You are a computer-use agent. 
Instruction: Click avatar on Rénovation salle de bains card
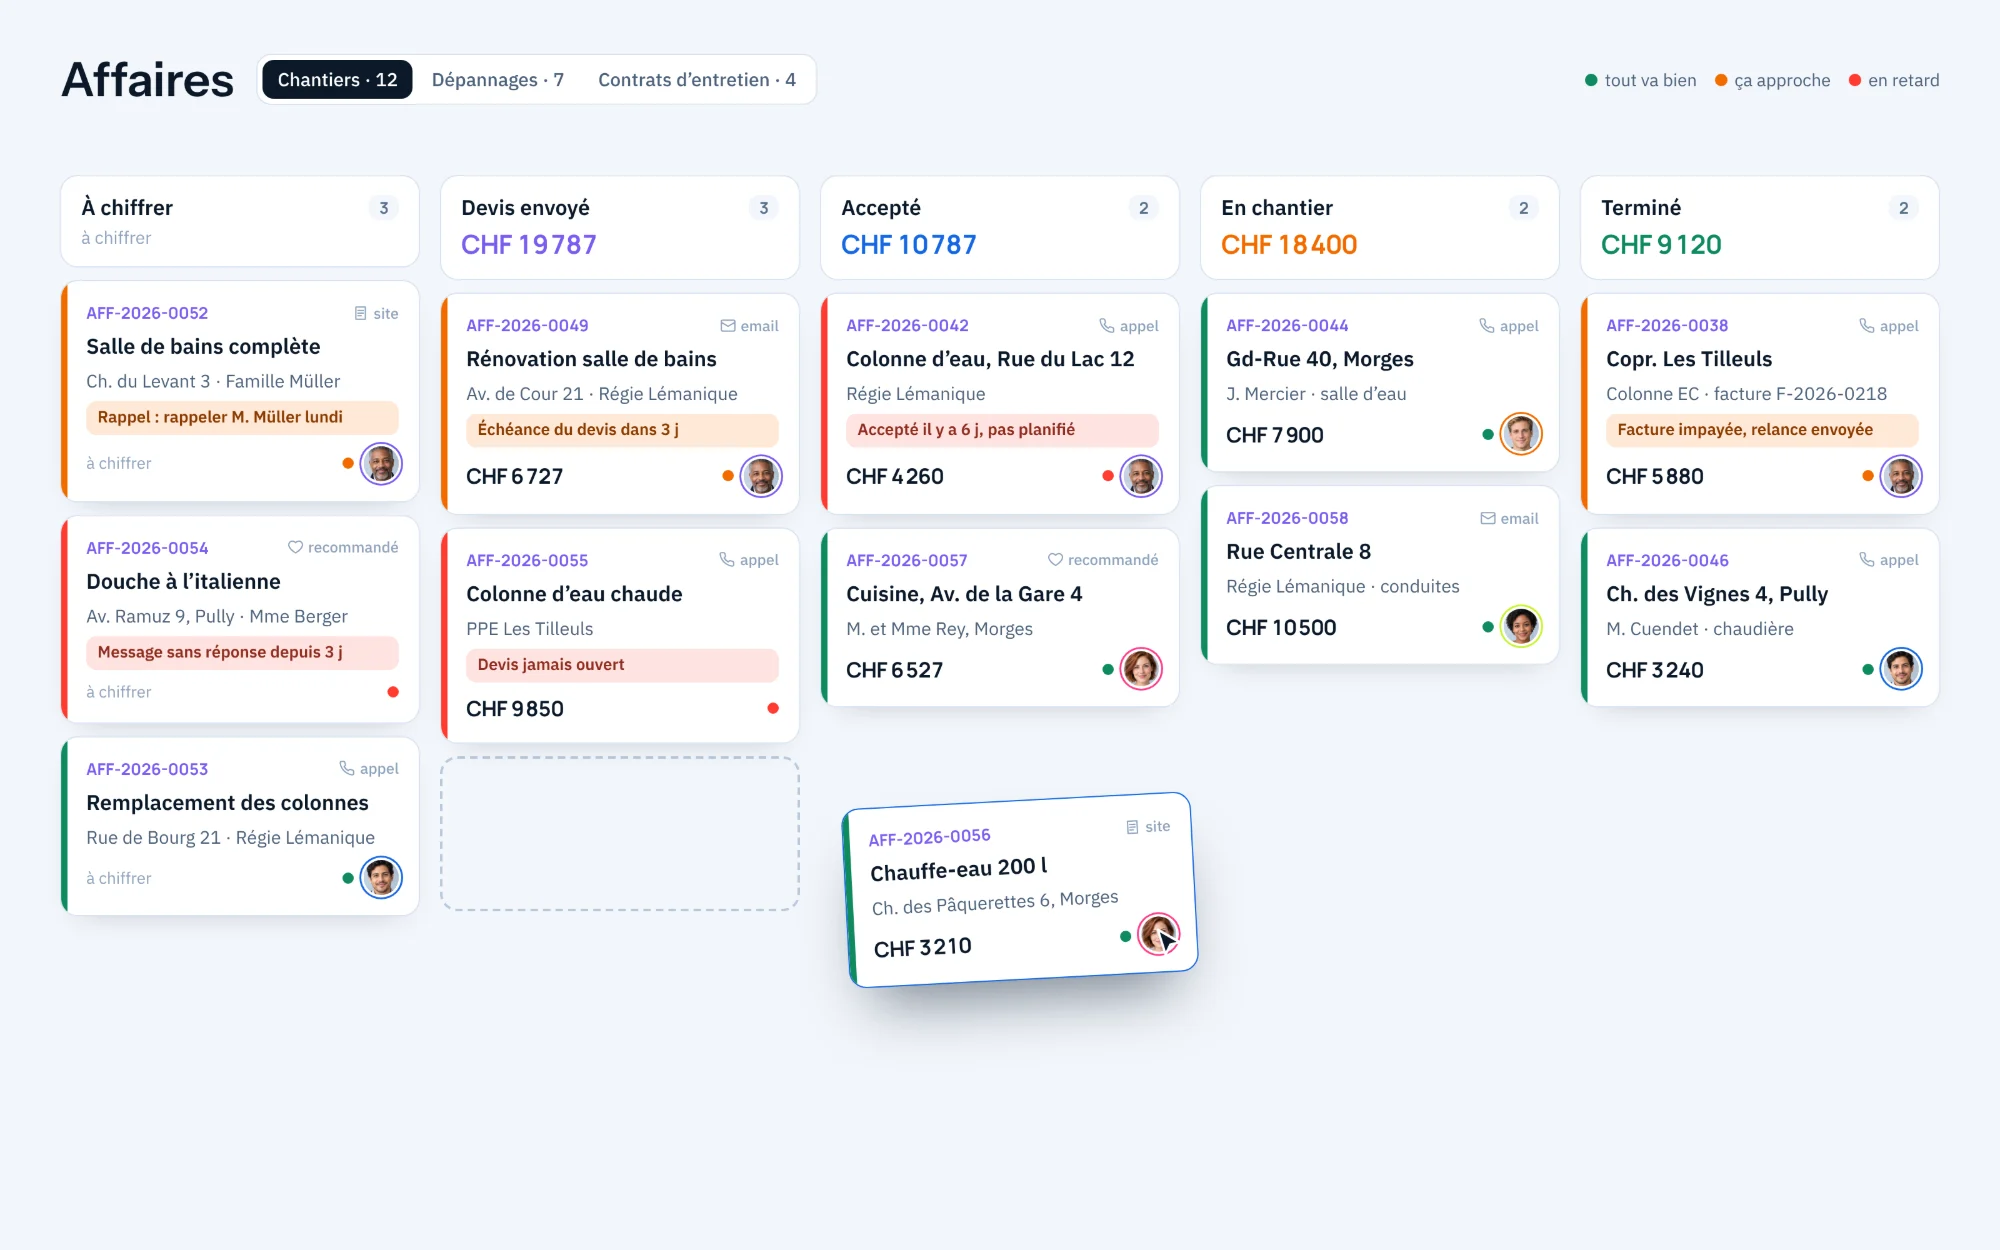pos(761,476)
